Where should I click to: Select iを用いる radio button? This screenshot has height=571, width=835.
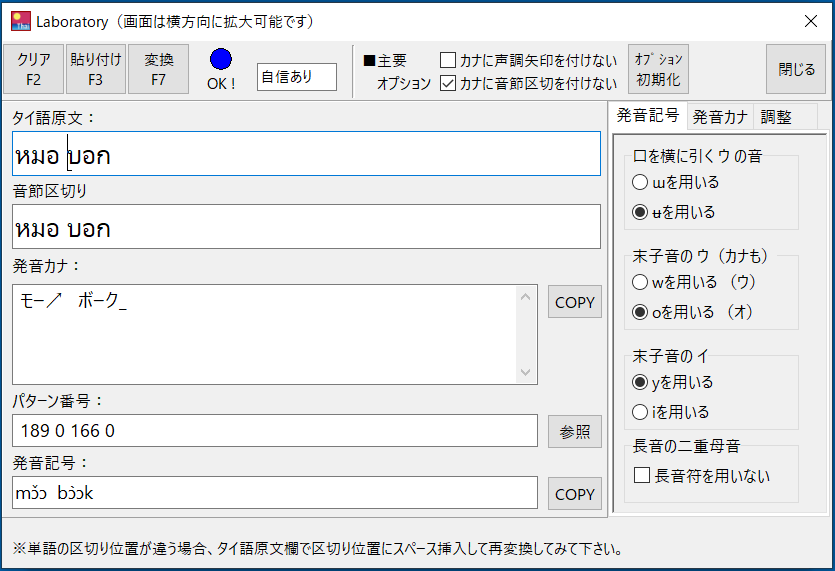tap(640, 412)
